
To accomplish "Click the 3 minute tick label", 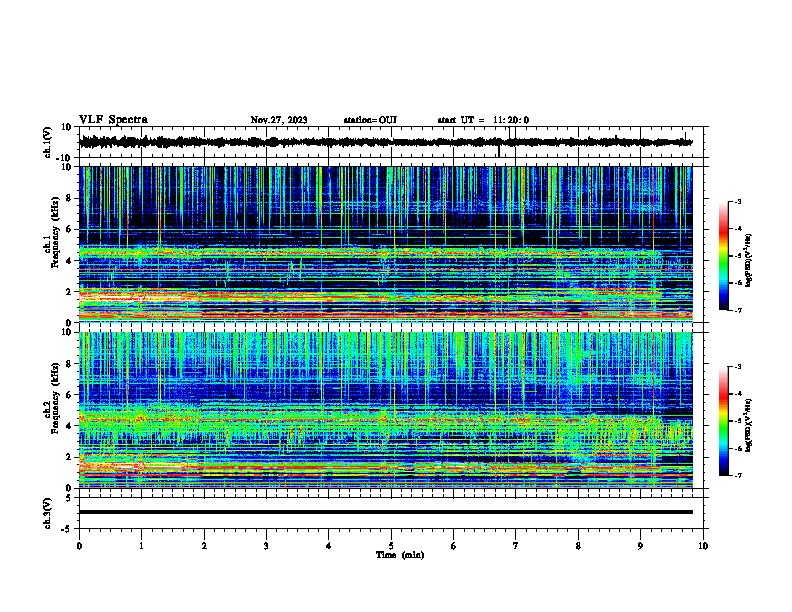I will tap(266, 546).
